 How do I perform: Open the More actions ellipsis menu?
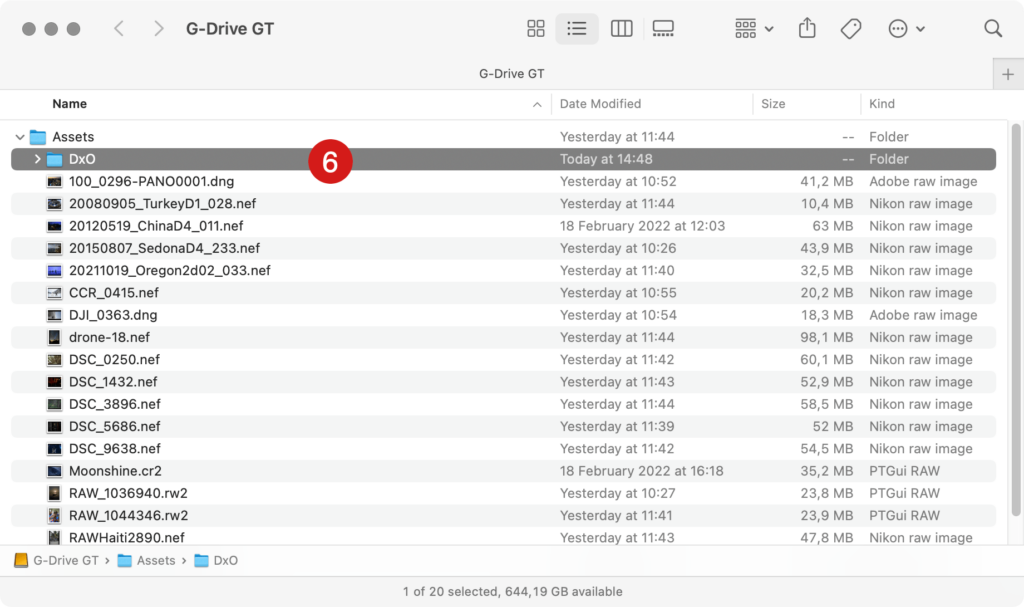(x=906, y=29)
